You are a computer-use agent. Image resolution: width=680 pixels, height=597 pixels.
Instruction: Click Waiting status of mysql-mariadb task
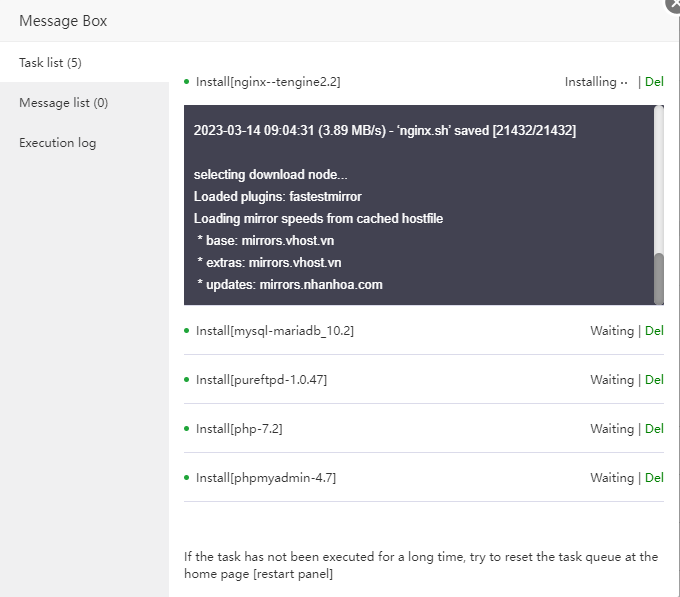(612, 331)
